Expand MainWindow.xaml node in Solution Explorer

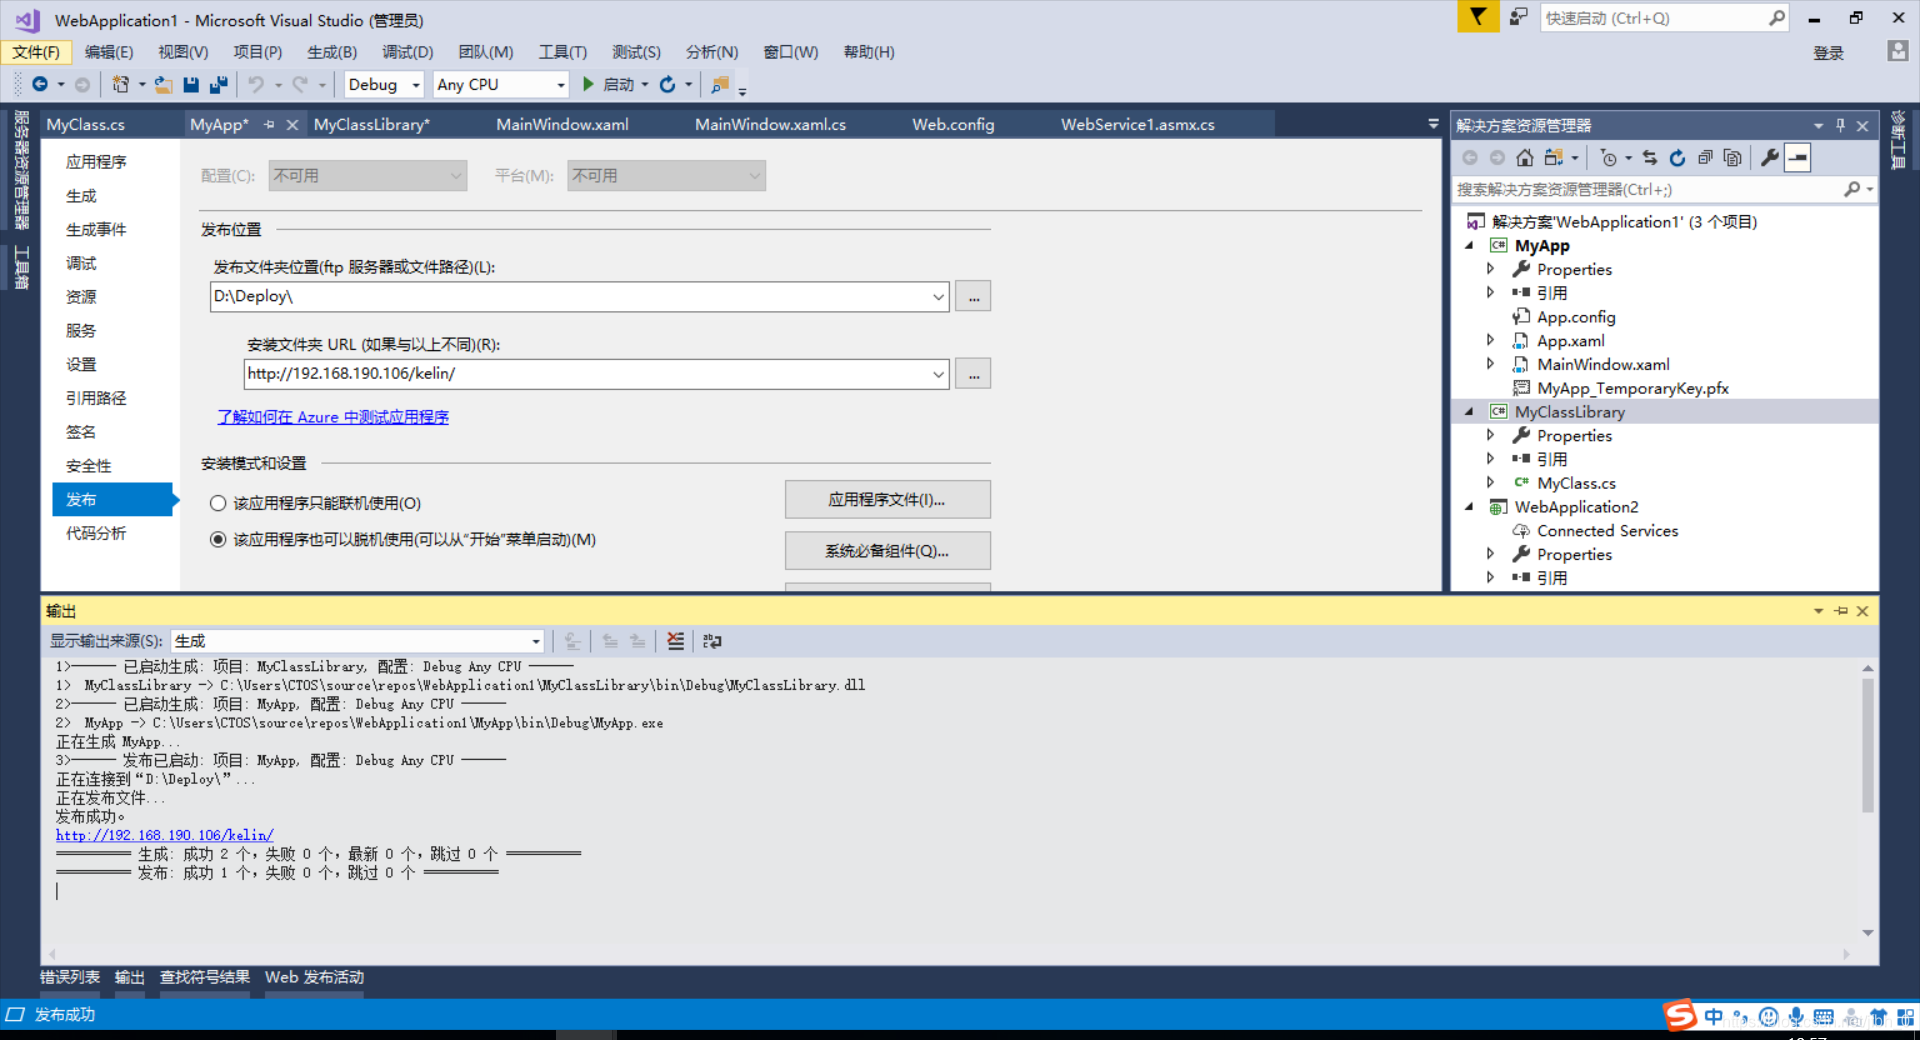1490,364
